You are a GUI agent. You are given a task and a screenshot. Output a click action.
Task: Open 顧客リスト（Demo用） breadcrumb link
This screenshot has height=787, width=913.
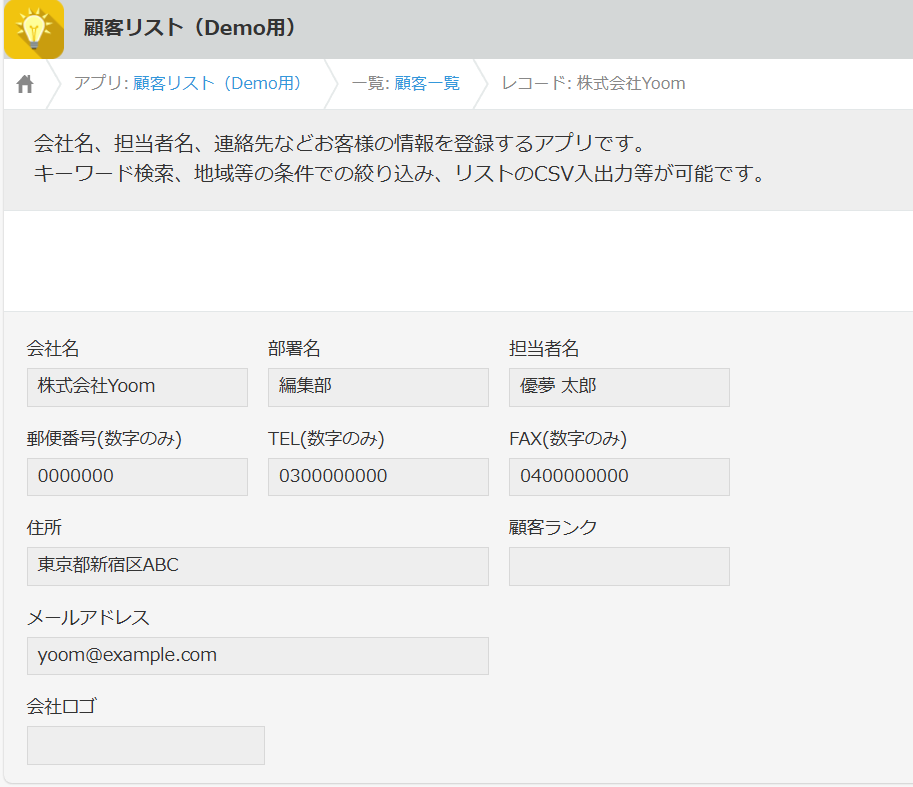coord(217,84)
